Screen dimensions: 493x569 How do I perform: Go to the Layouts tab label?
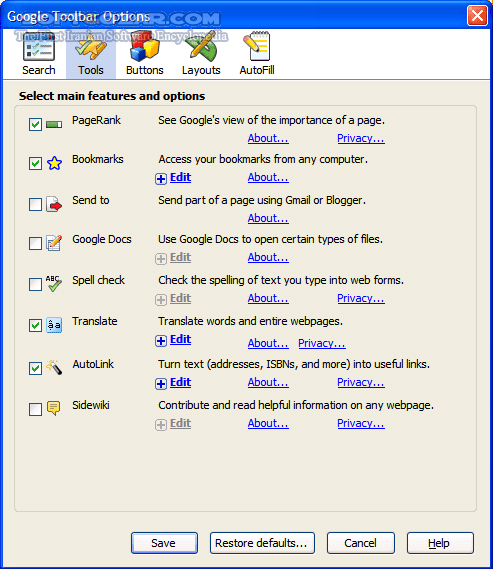(x=201, y=70)
